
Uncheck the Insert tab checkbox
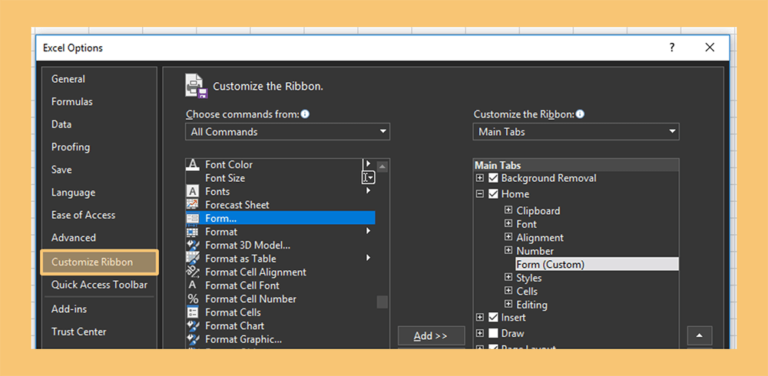[493, 318]
